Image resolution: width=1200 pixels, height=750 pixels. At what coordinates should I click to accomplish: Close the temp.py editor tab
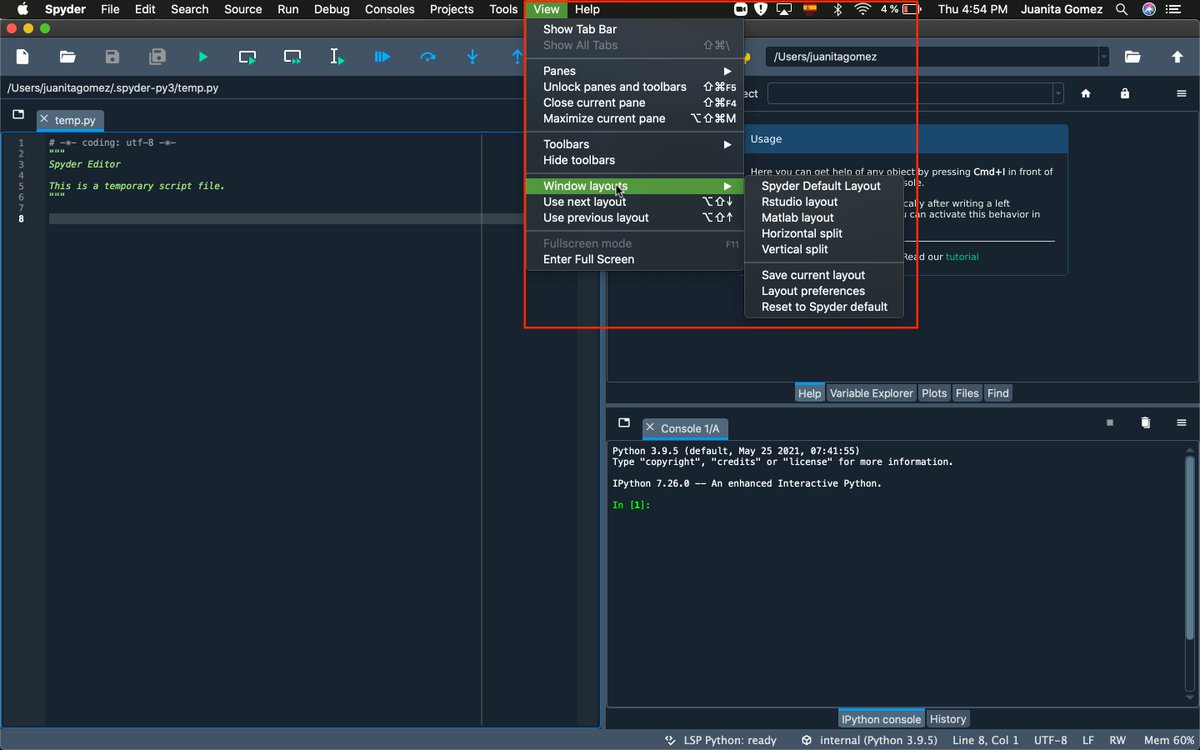[x=44, y=119]
